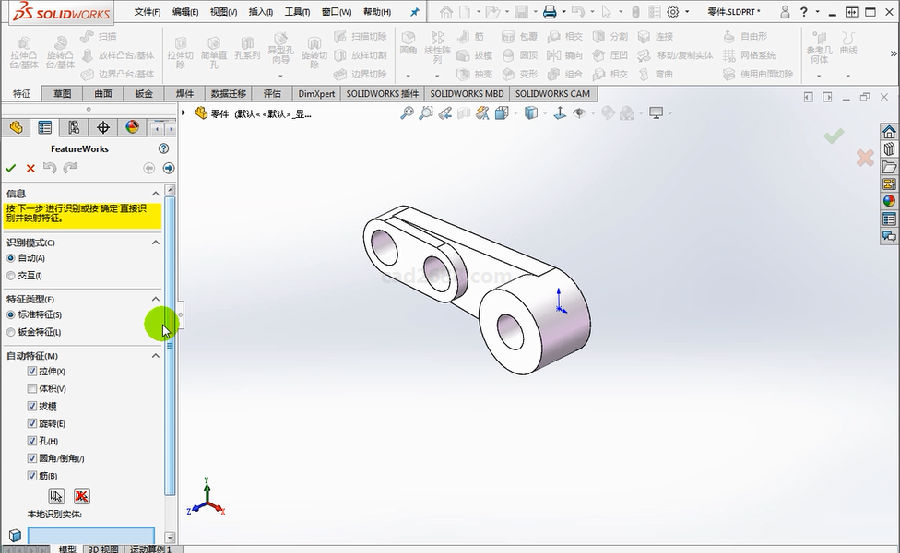Screen dimensions: 900x553
Task: Collapse the 信息 section
Action: tap(155, 193)
